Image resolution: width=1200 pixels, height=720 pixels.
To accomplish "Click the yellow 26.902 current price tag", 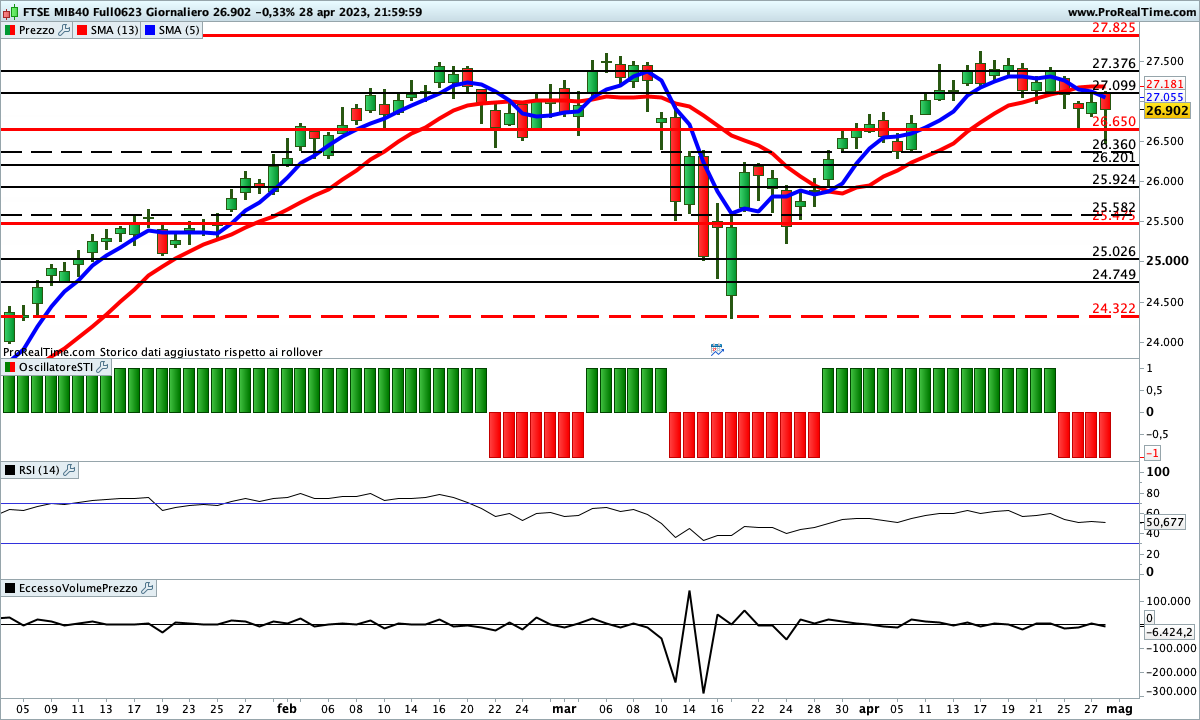I will tap(1166, 111).
